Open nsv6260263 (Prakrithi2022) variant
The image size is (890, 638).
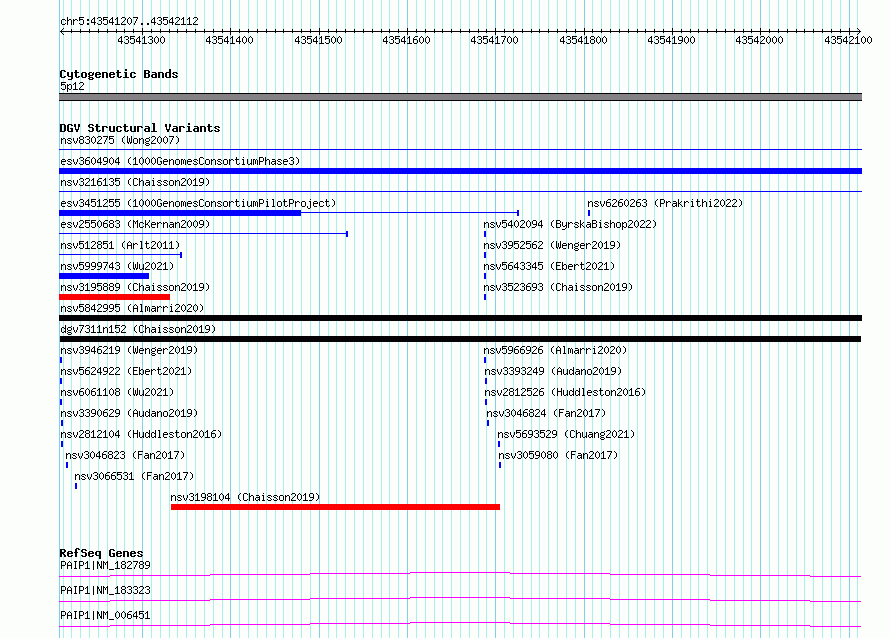pos(665,203)
